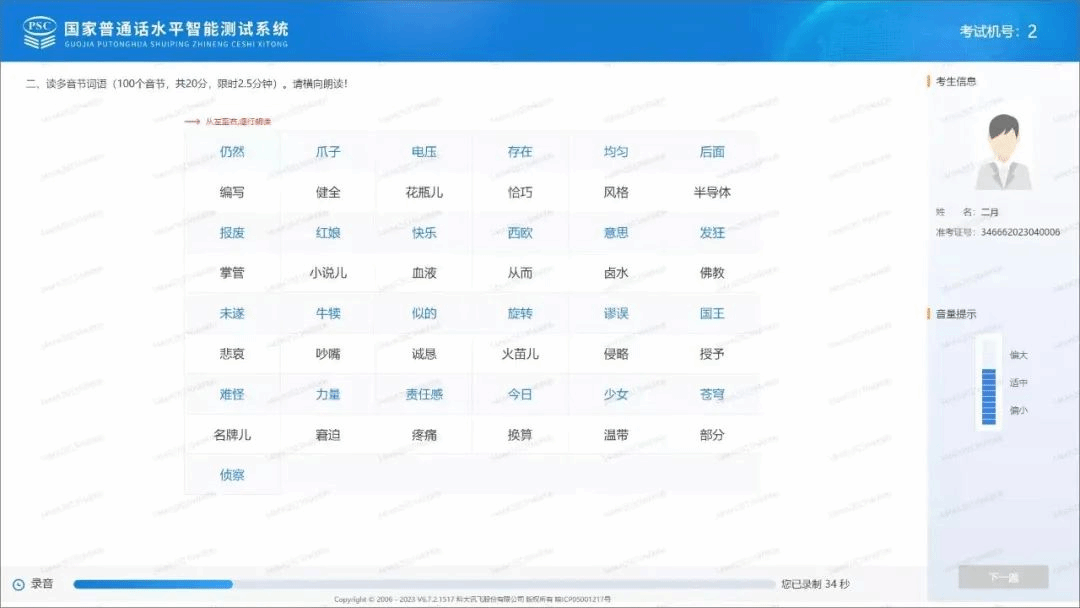The width and height of the screenshot is (1080, 608).
Task: Click the word 火苗儿
Action: click(520, 354)
